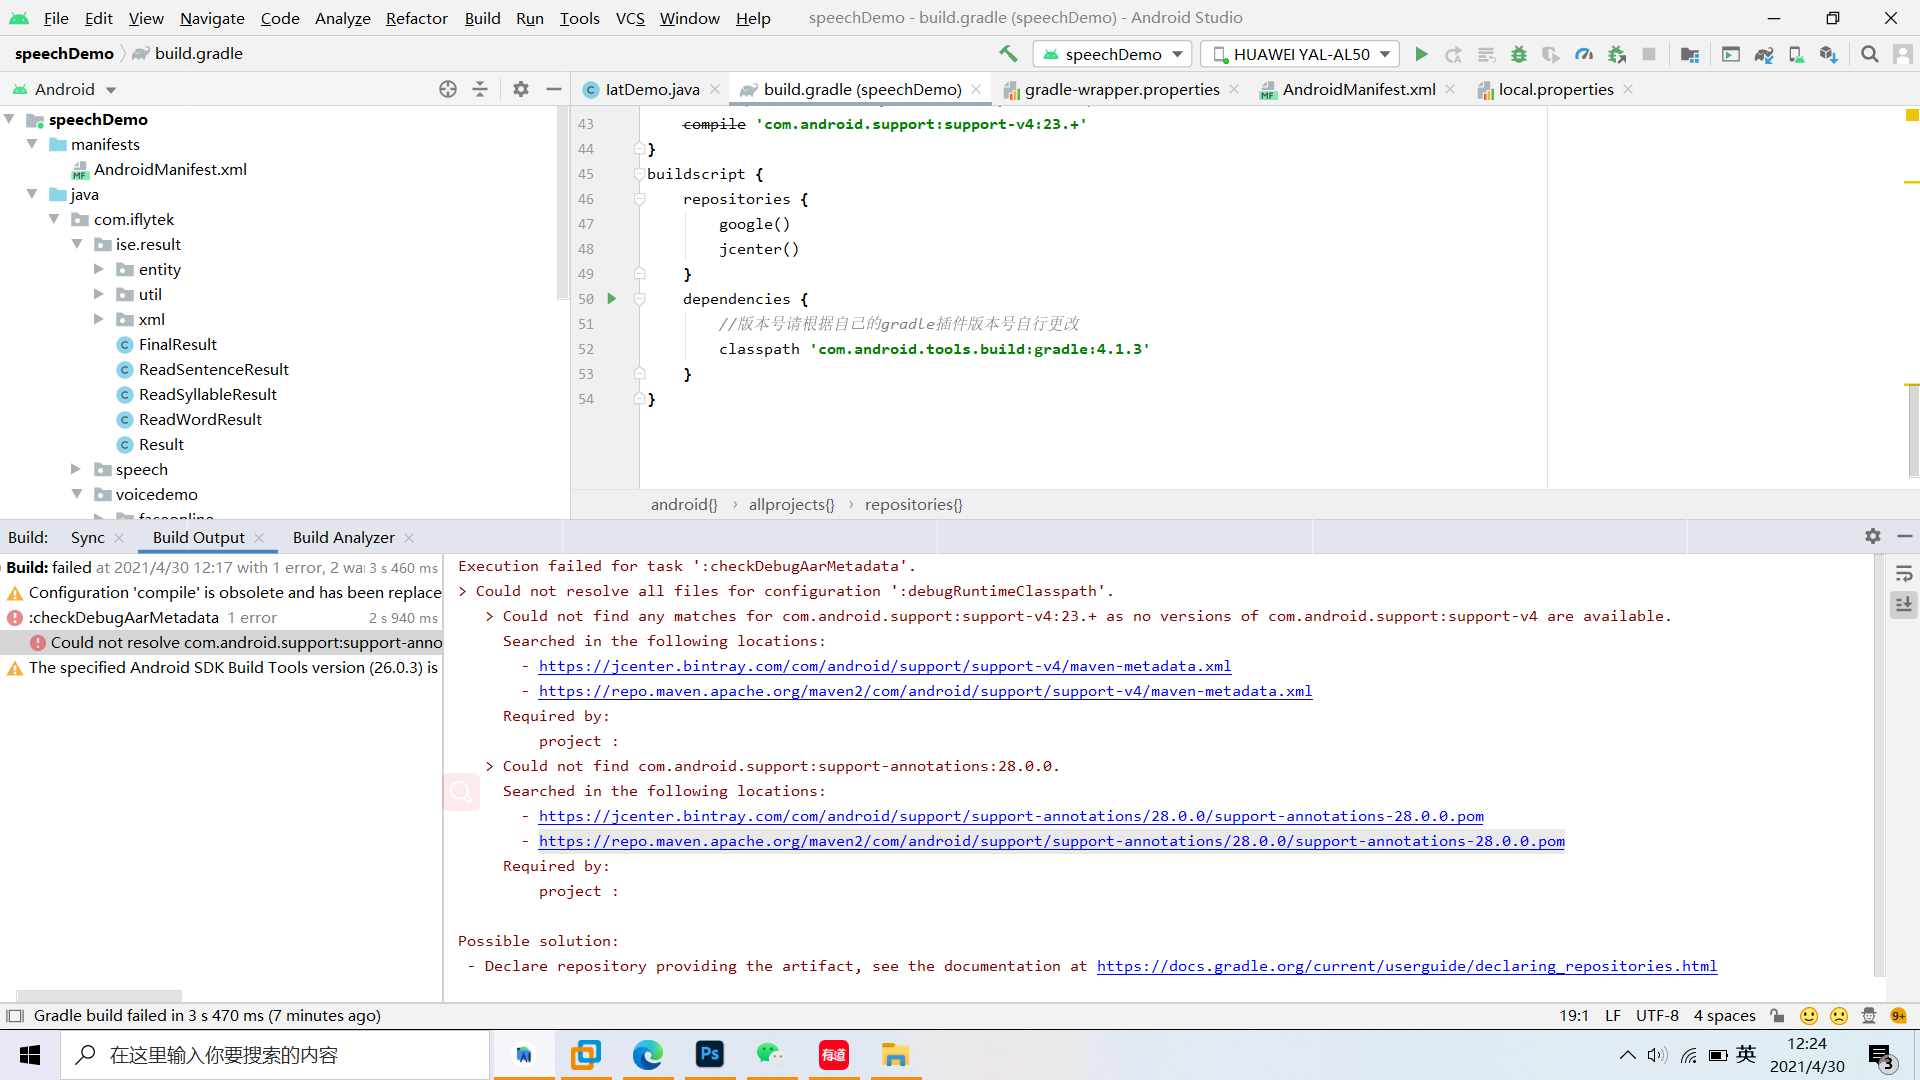This screenshot has height=1080, width=1920.
Task: Switch to latDemo.java tab
Action: [651, 90]
